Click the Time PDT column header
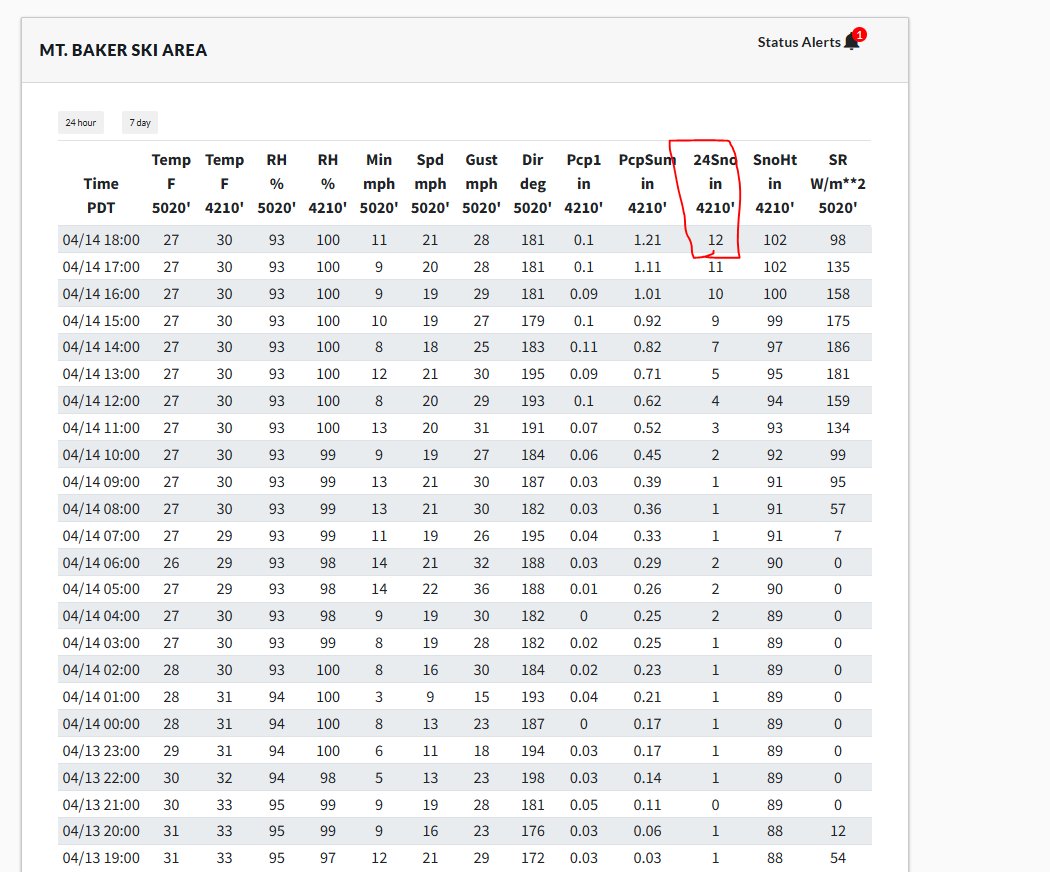Screen dimensions: 1050x872 101,196
